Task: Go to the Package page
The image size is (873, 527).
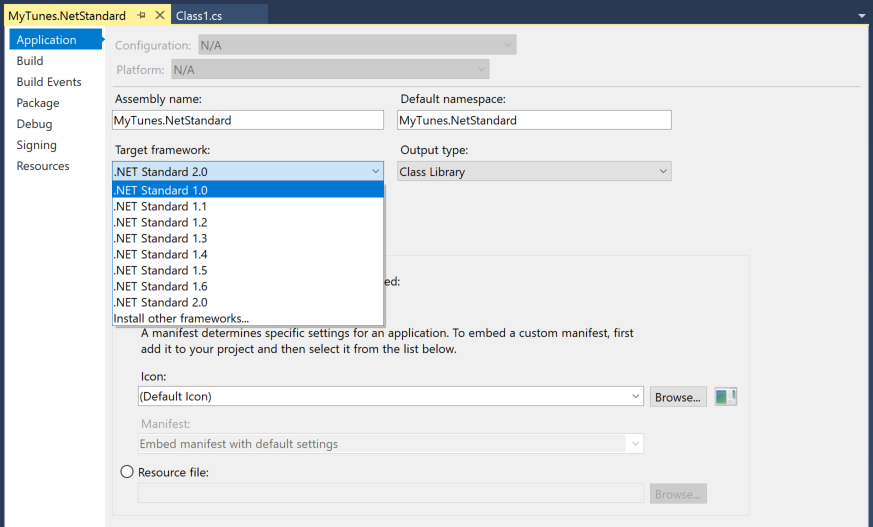Action: coord(38,103)
